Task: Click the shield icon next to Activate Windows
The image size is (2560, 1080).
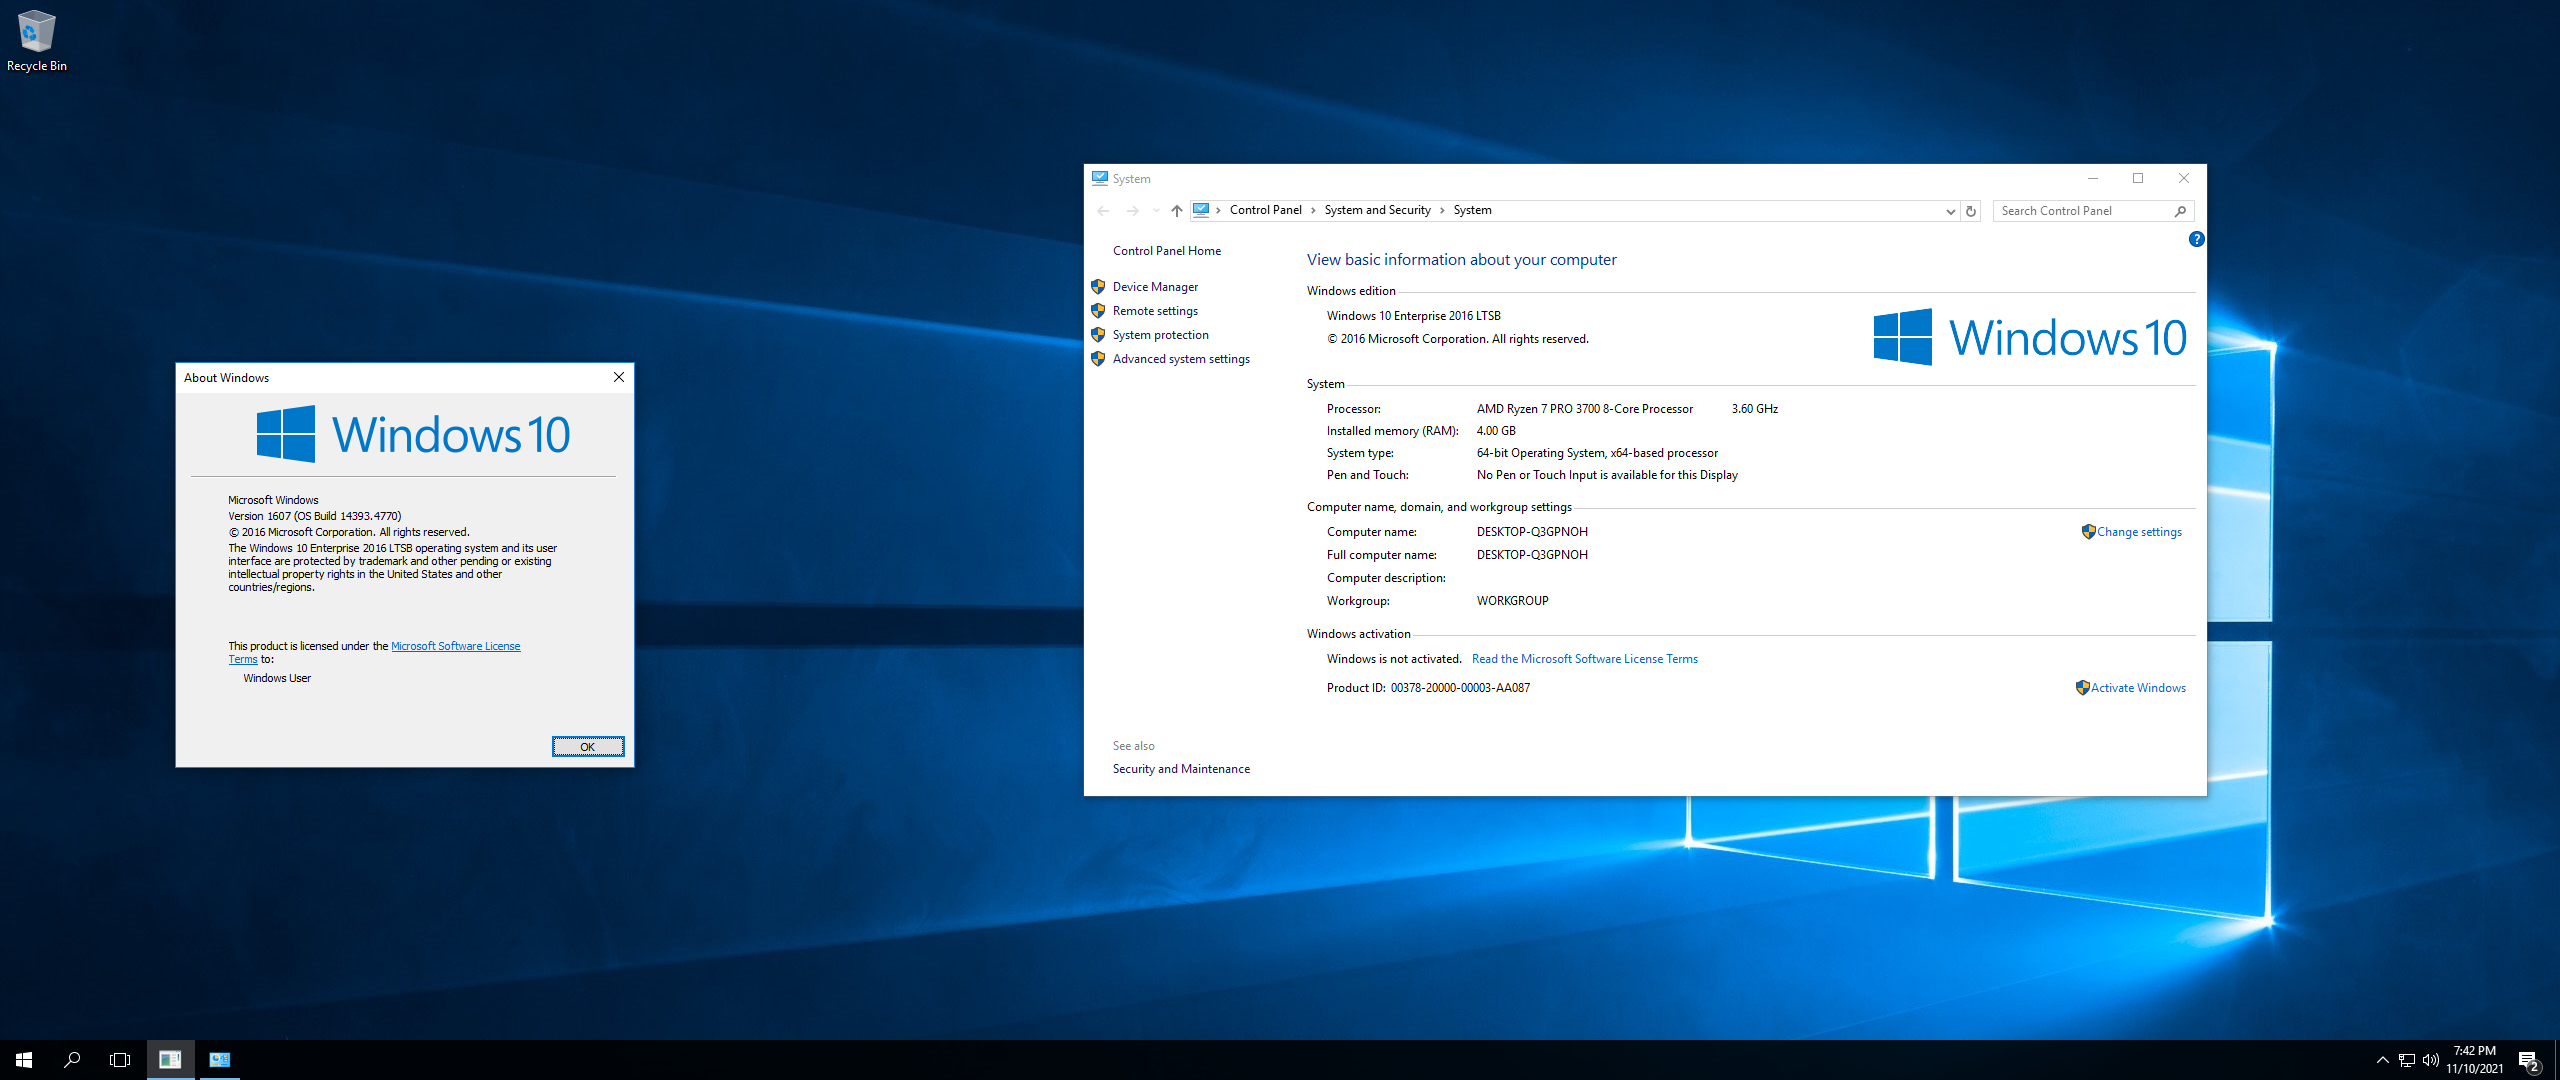Action: [x=2082, y=688]
